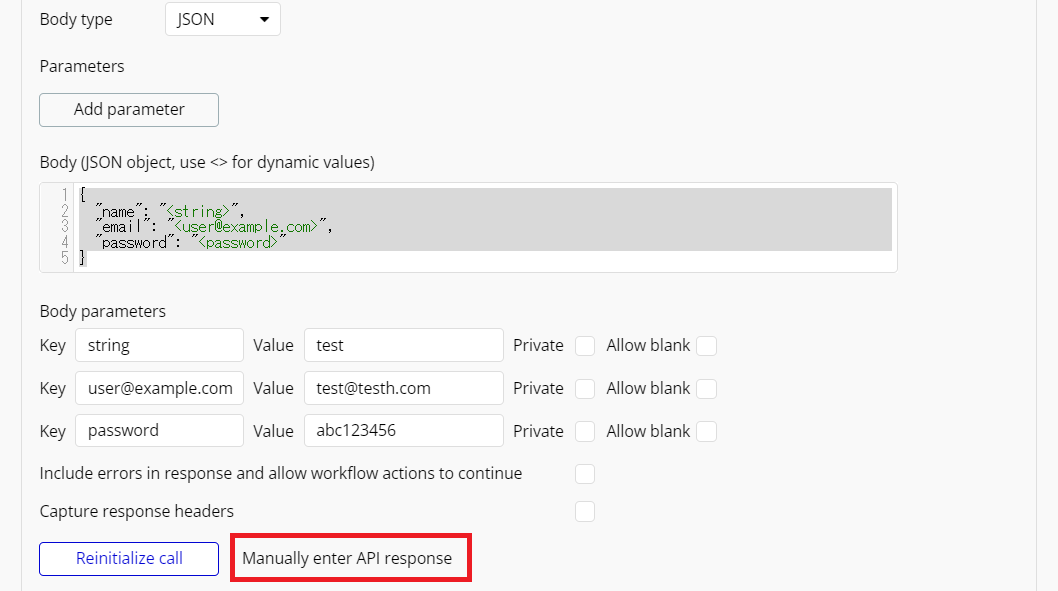
Task: Click the Body parameters heading text
Action: pyautogui.click(x=103, y=311)
